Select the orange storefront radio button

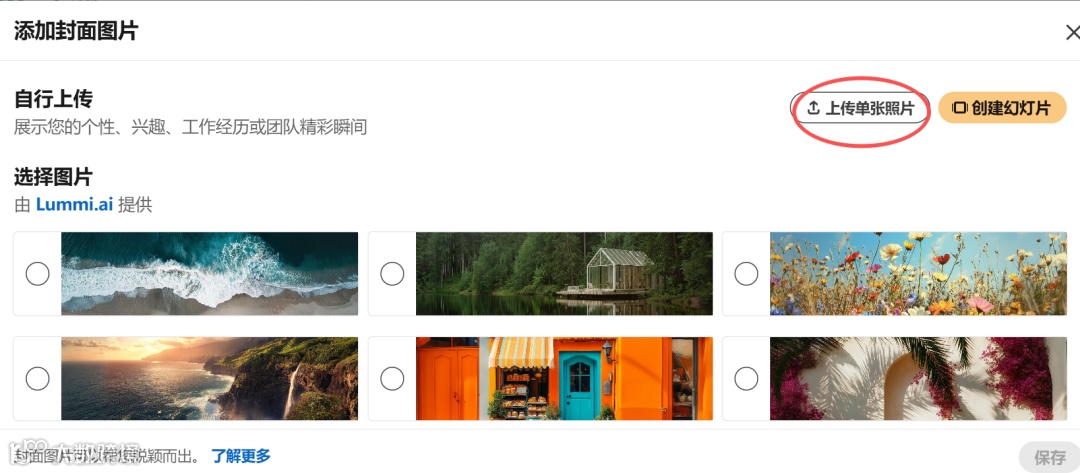[x=392, y=378]
